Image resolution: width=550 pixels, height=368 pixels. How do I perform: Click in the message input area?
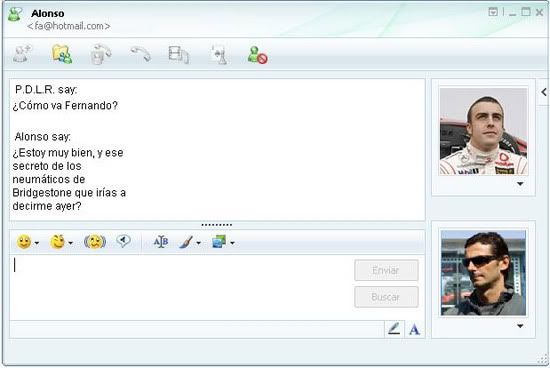(x=181, y=287)
